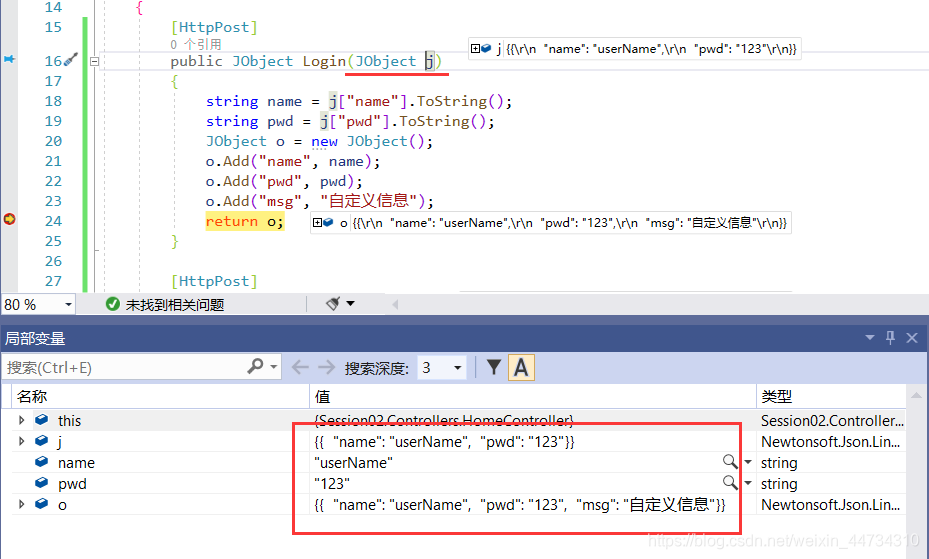Click the bookmark arrow beside line 16
This screenshot has height=559, width=929.
pyautogui.click(x=9, y=59)
